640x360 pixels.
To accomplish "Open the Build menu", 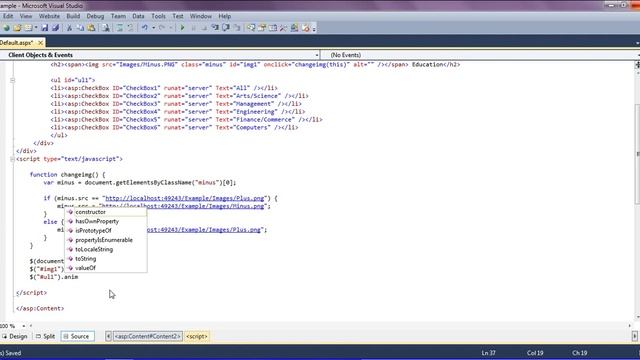I will point(73,16).
